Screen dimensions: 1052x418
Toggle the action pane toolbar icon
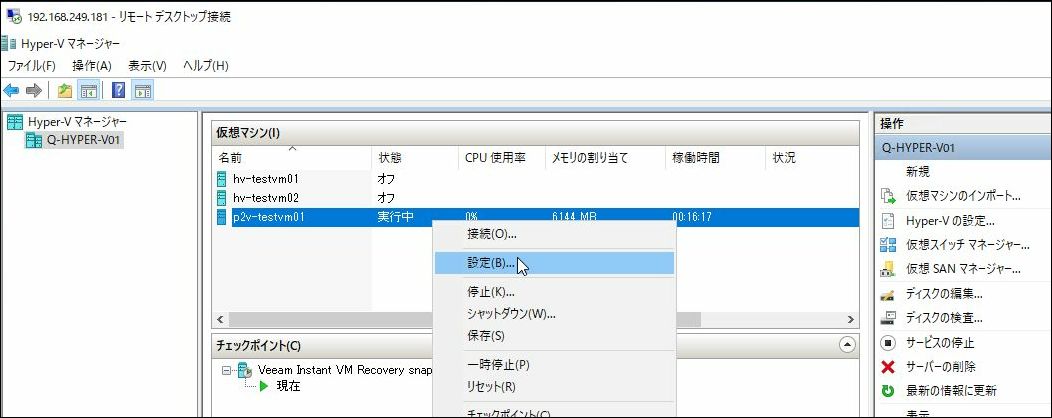[143, 91]
